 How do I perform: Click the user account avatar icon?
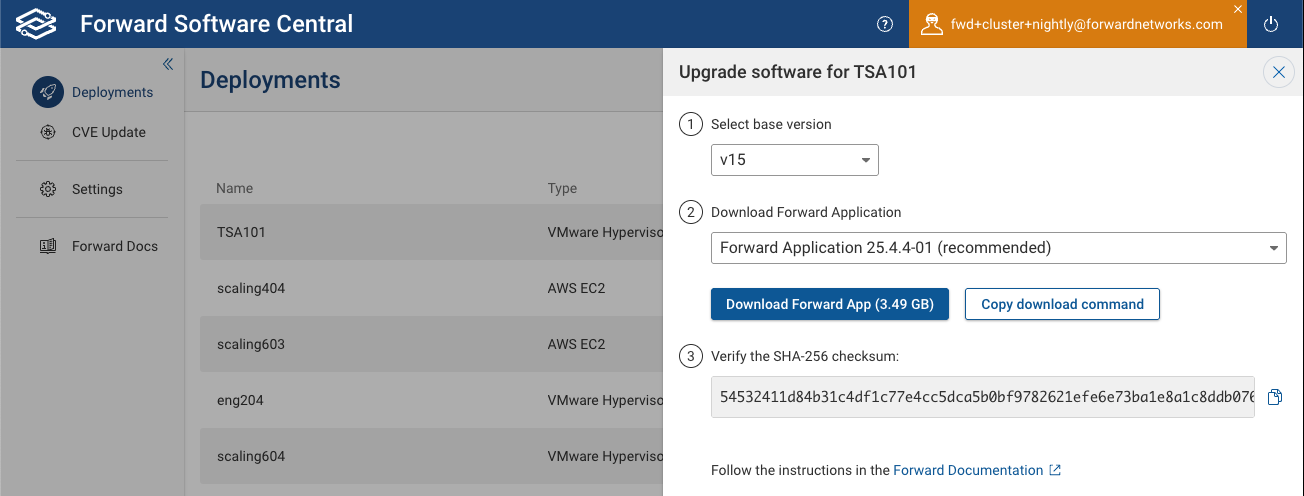[x=932, y=24]
